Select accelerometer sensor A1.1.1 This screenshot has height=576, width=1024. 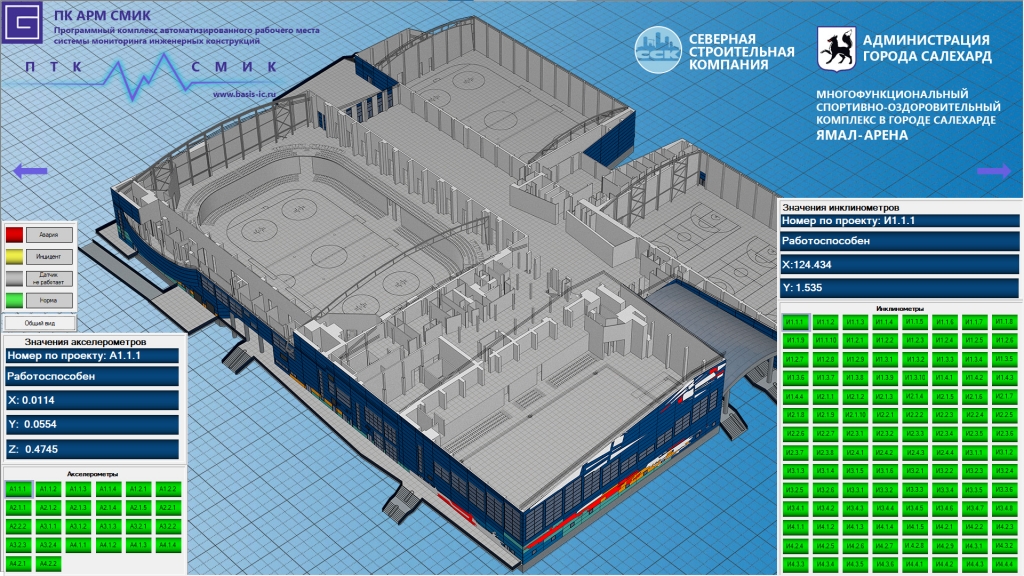[x=19, y=489]
